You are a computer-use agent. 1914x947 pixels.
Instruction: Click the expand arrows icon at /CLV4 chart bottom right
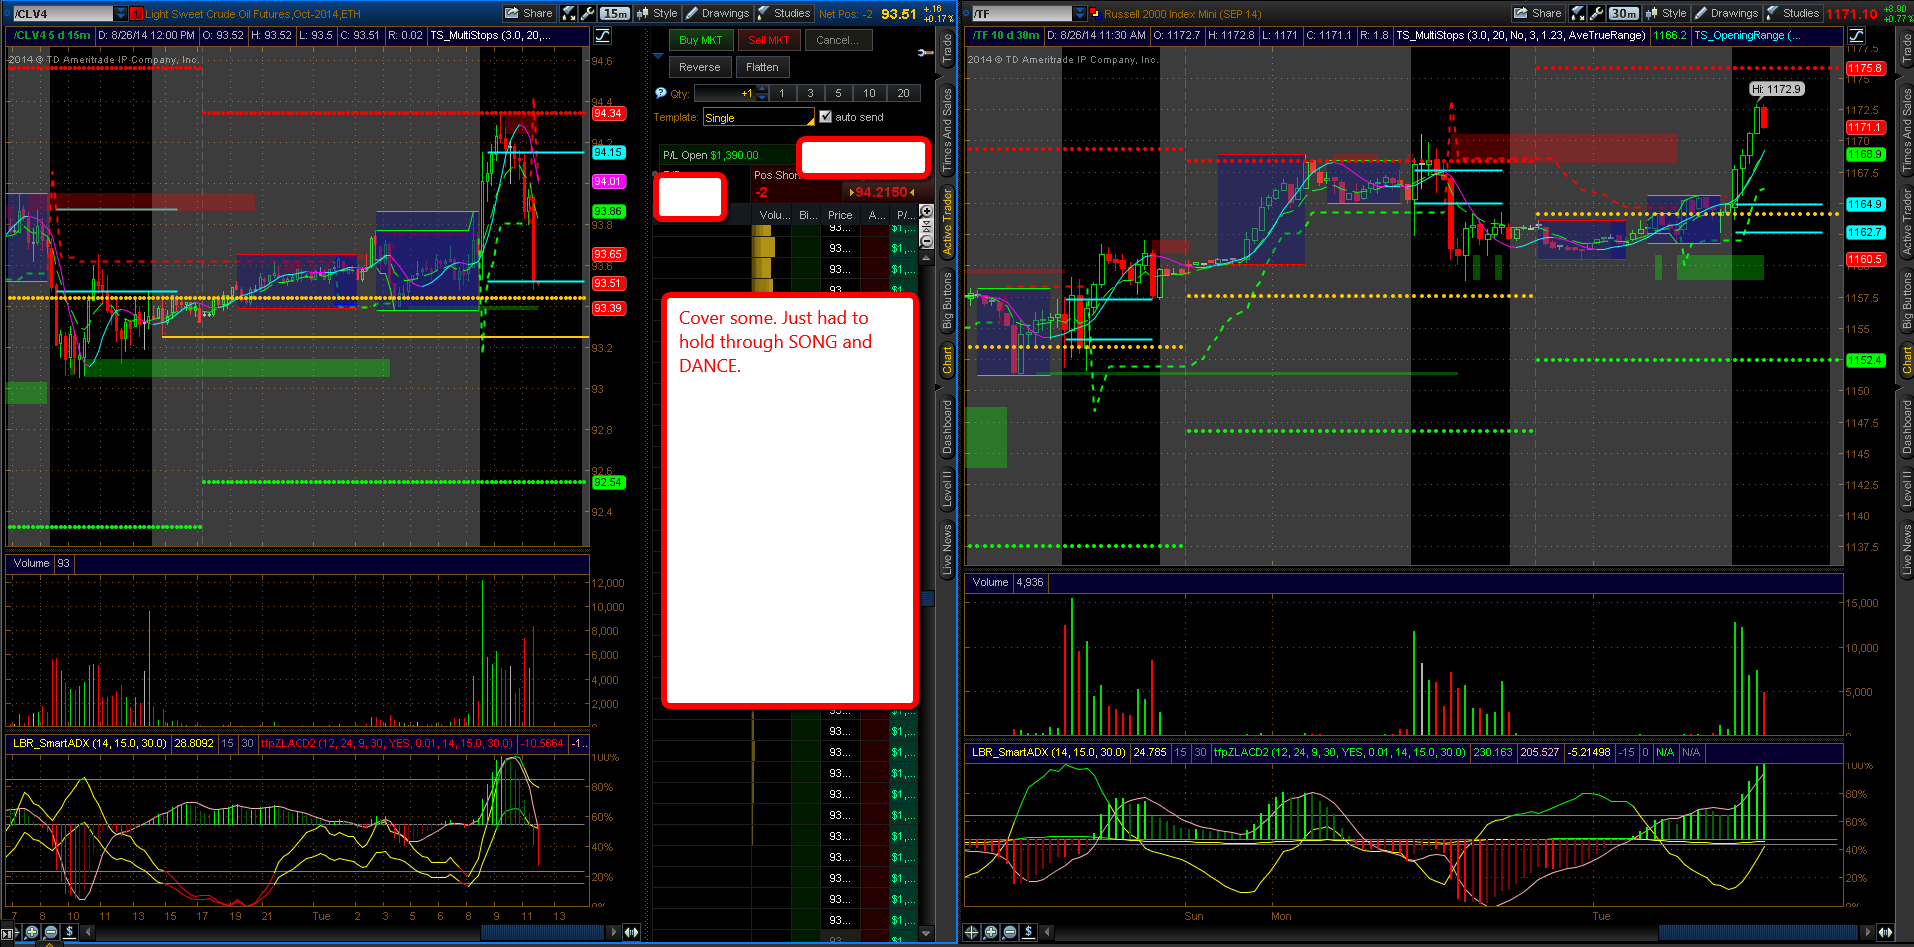tap(631, 932)
